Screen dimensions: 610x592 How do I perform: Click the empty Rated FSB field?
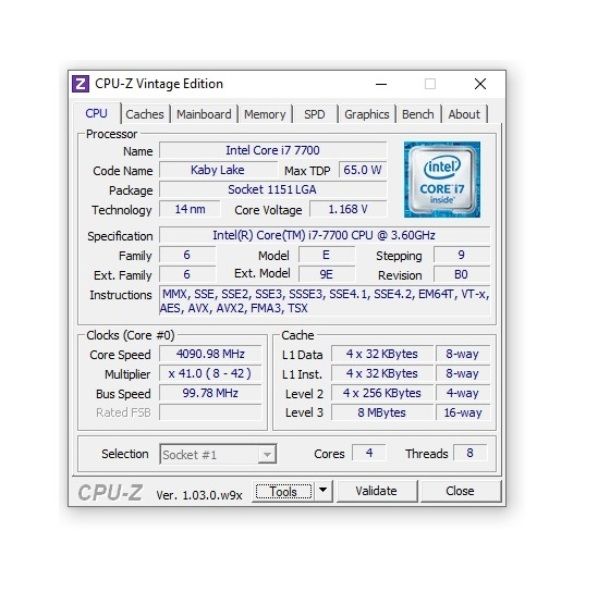210,412
